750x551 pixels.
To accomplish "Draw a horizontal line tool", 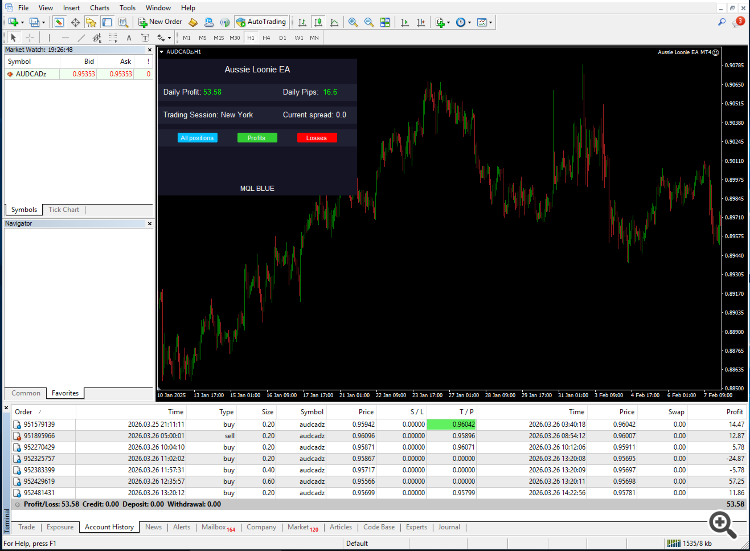I will pyautogui.click(x=66, y=37).
